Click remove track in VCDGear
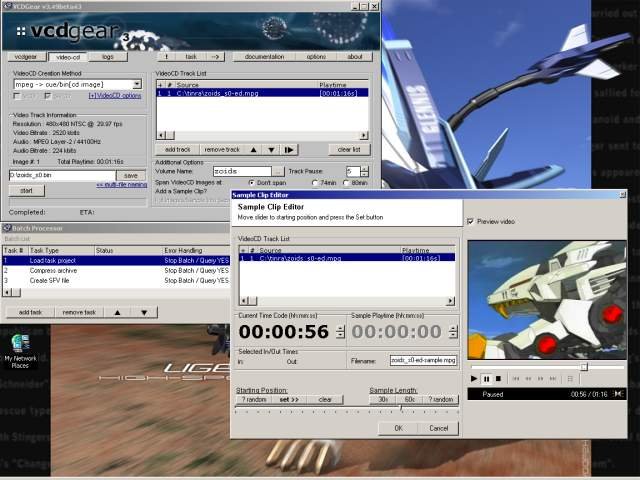640x480 pixels. click(x=222, y=150)
